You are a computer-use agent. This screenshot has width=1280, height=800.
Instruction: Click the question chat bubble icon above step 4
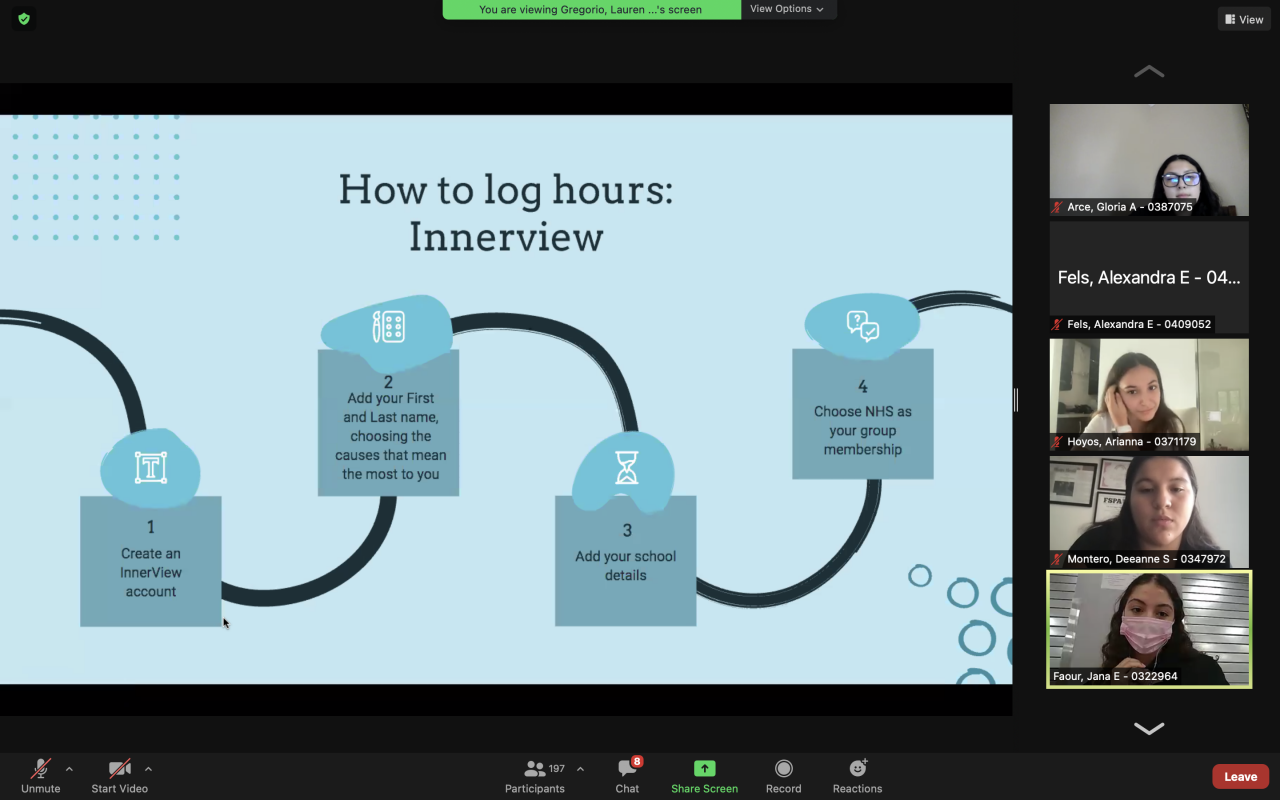tap(863, 326)
